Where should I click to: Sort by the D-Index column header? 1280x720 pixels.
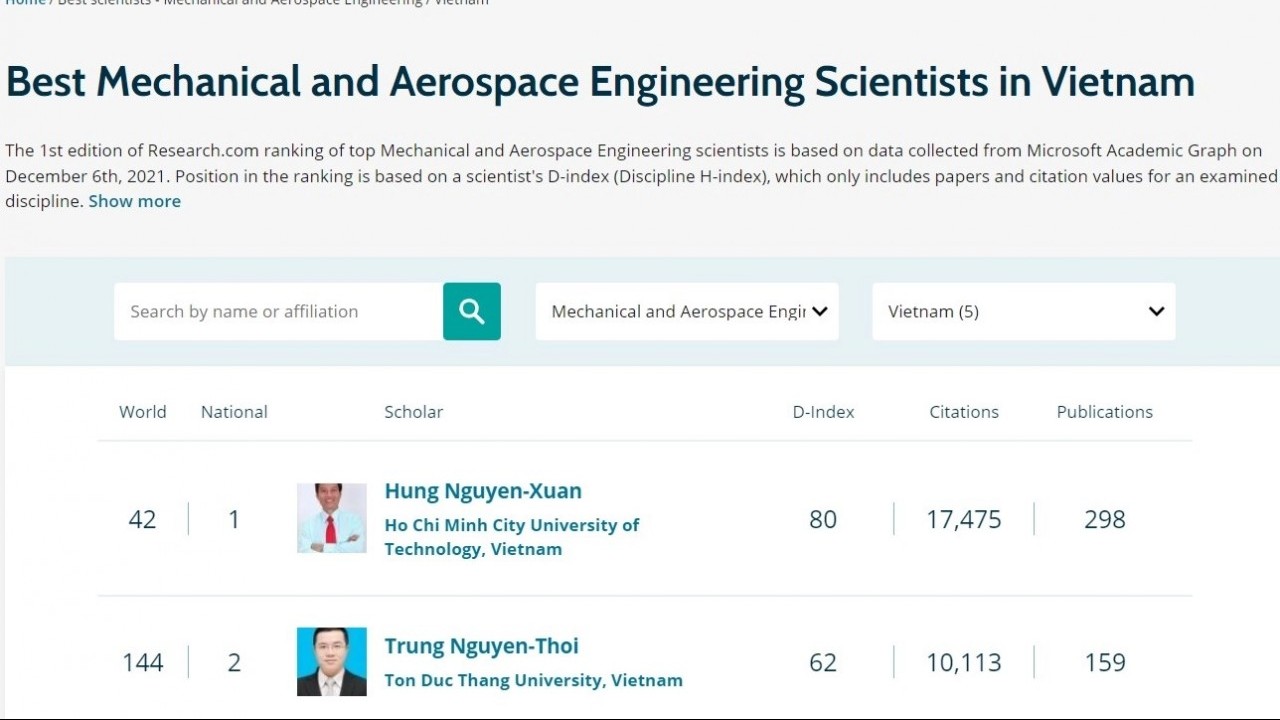click(823, 411)
